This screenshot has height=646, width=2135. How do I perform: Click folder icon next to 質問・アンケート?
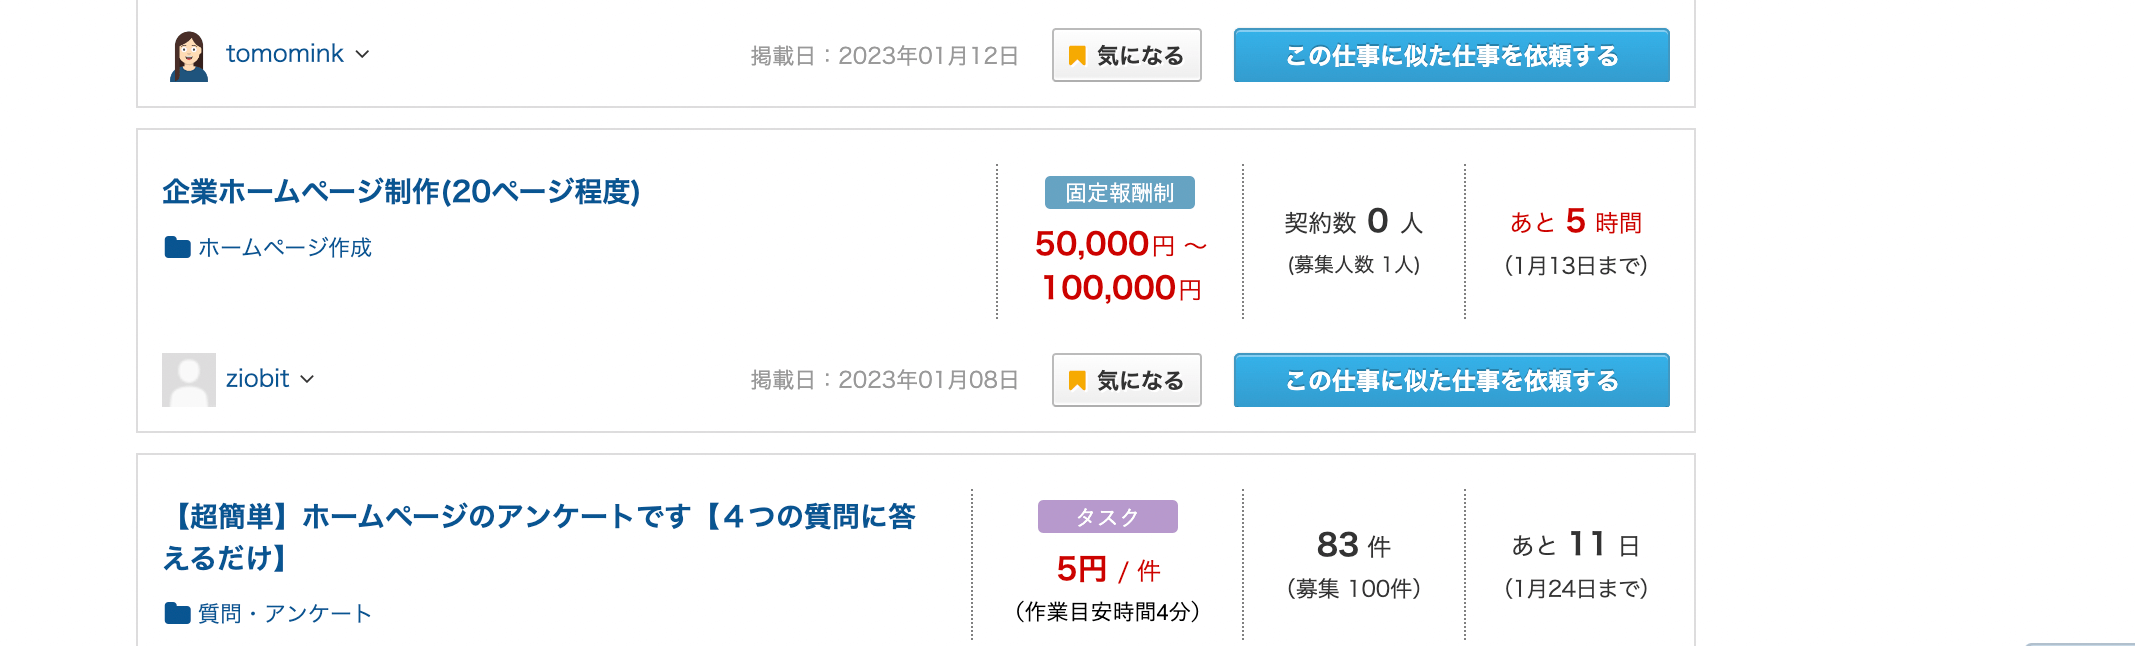click(177, 613)
